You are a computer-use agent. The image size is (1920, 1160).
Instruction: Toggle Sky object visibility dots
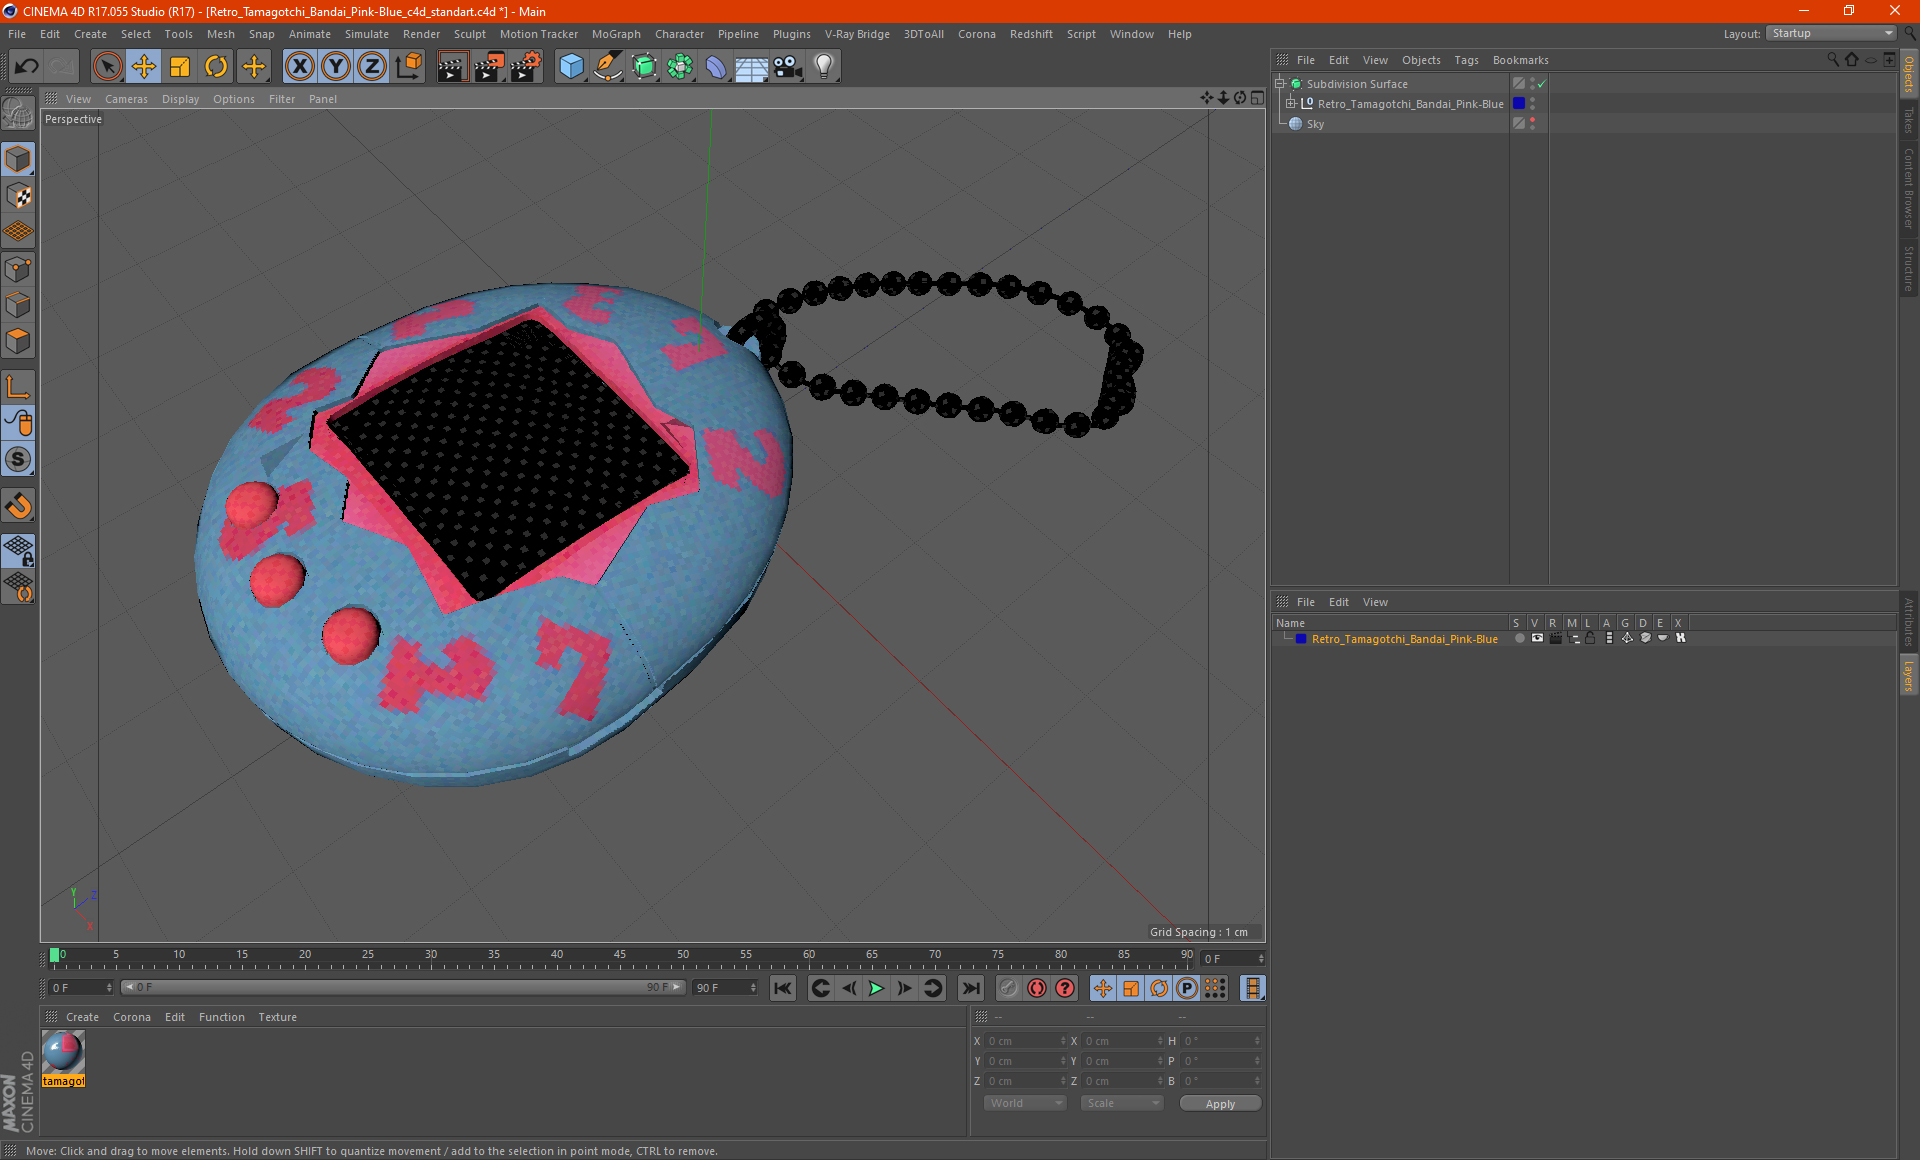tap(1532, 123)
